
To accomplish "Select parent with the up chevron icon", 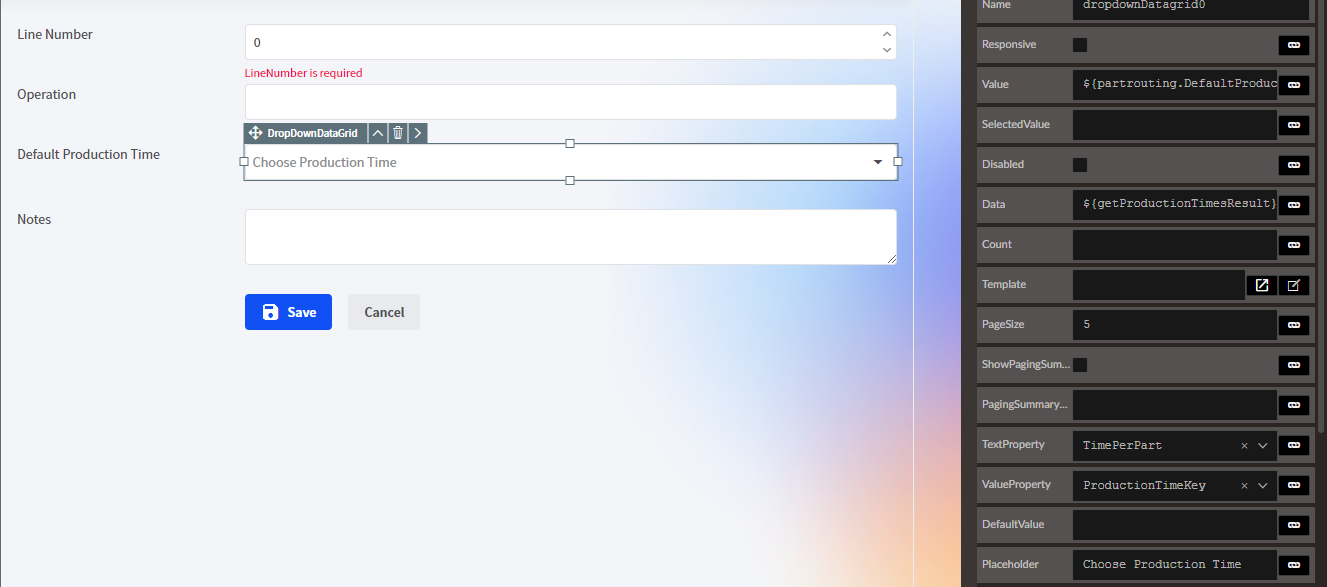I will pos(377,133).
